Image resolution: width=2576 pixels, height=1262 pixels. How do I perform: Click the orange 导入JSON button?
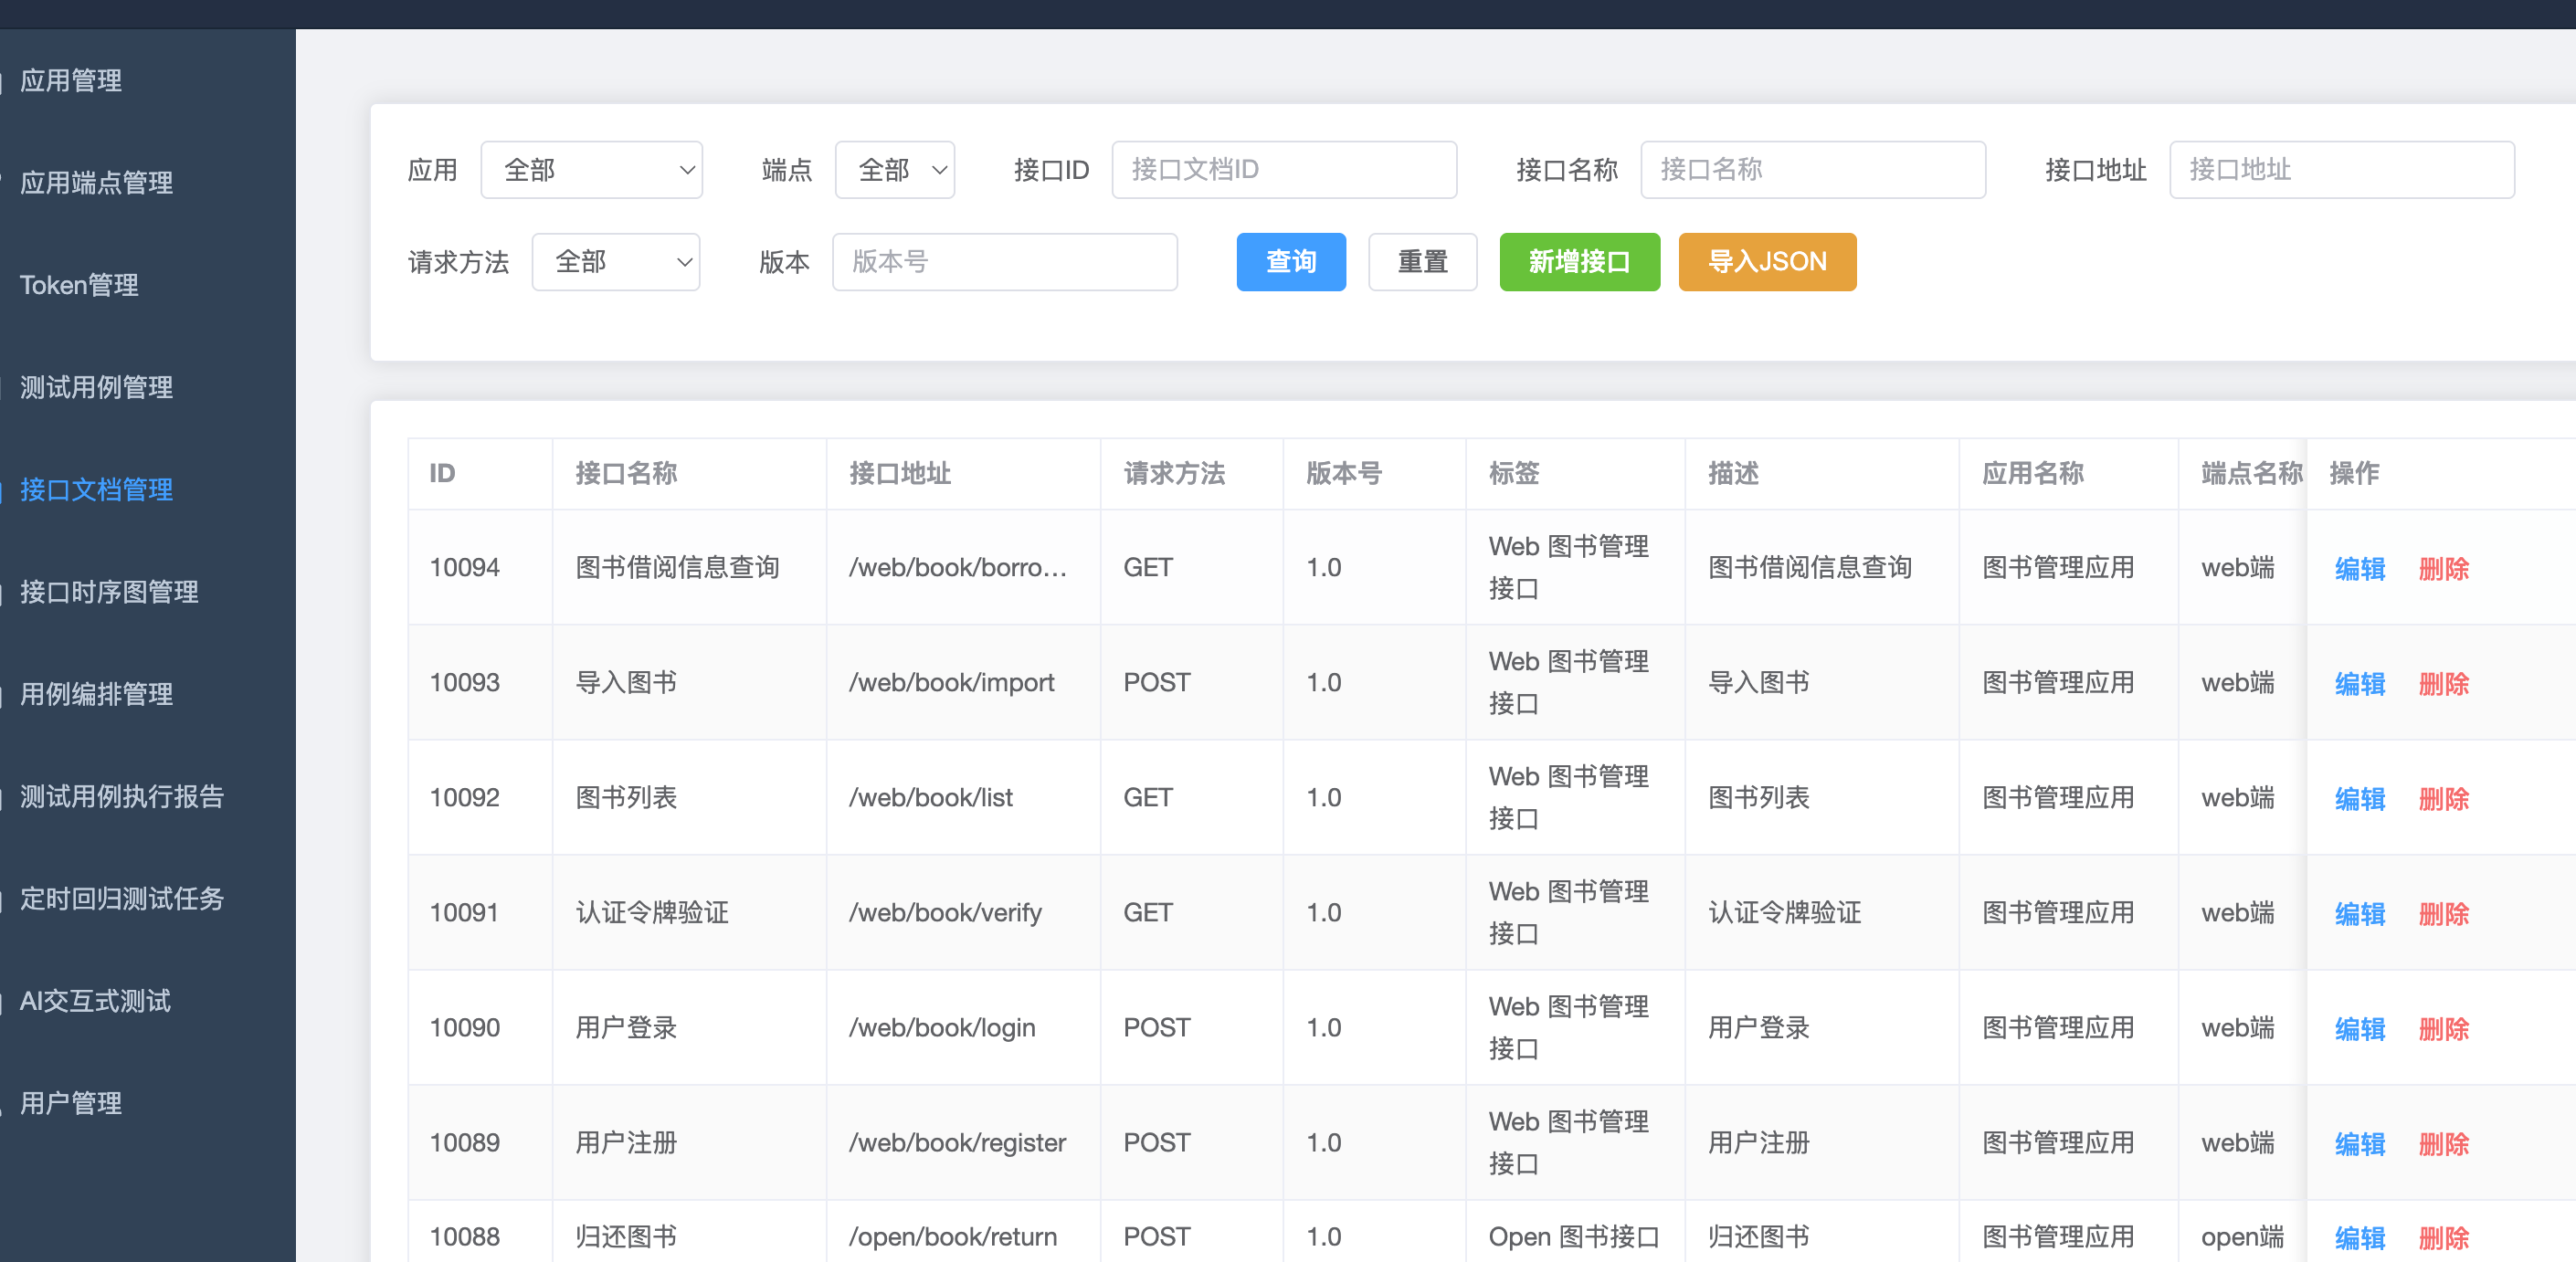(1767, 262)
